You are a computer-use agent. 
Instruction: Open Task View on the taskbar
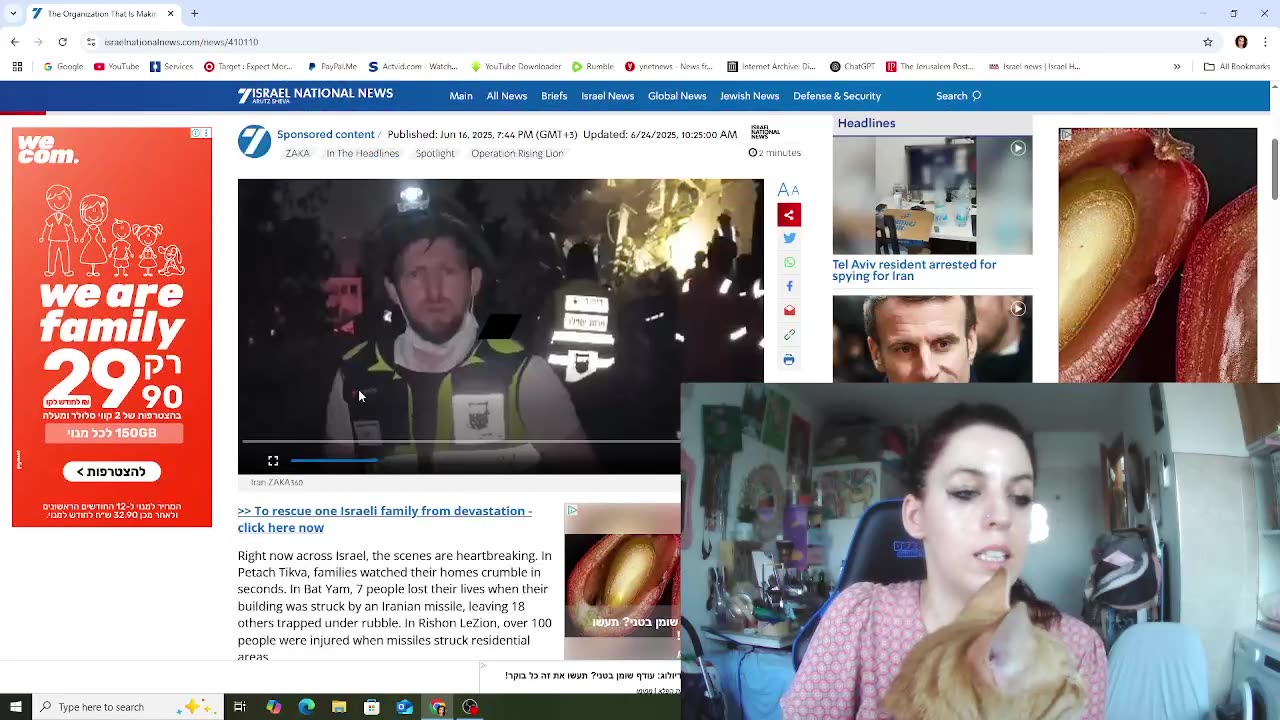tap(240, 707)
